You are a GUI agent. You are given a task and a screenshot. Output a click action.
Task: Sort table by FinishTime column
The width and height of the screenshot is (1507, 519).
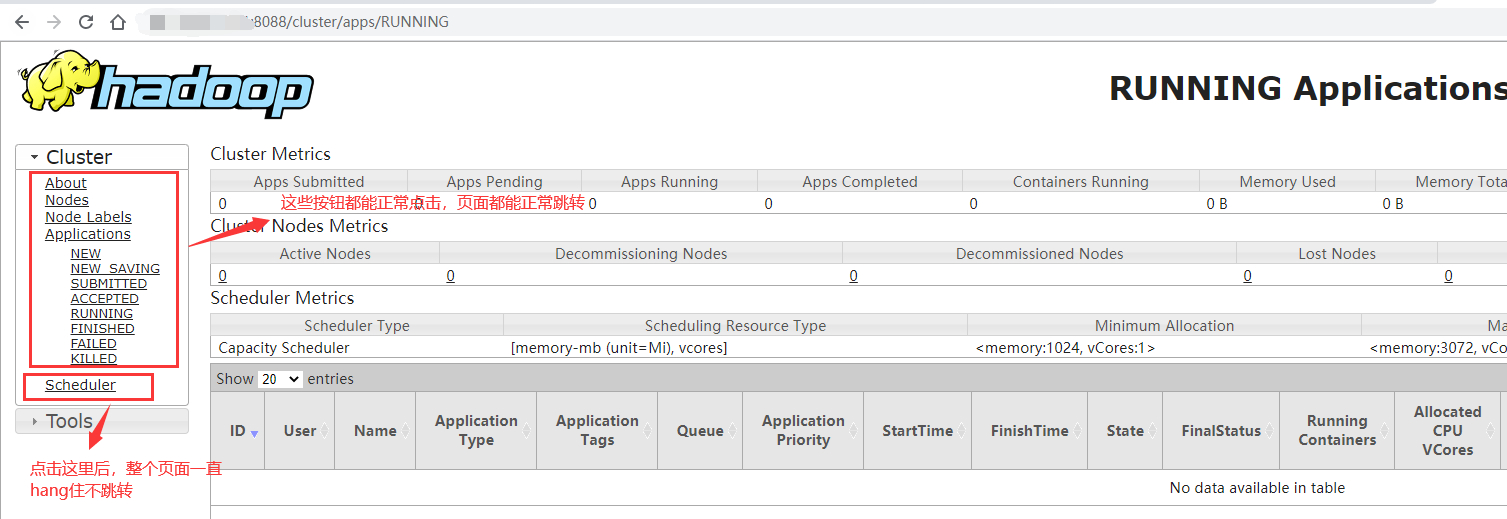(x=1029, y=431)
